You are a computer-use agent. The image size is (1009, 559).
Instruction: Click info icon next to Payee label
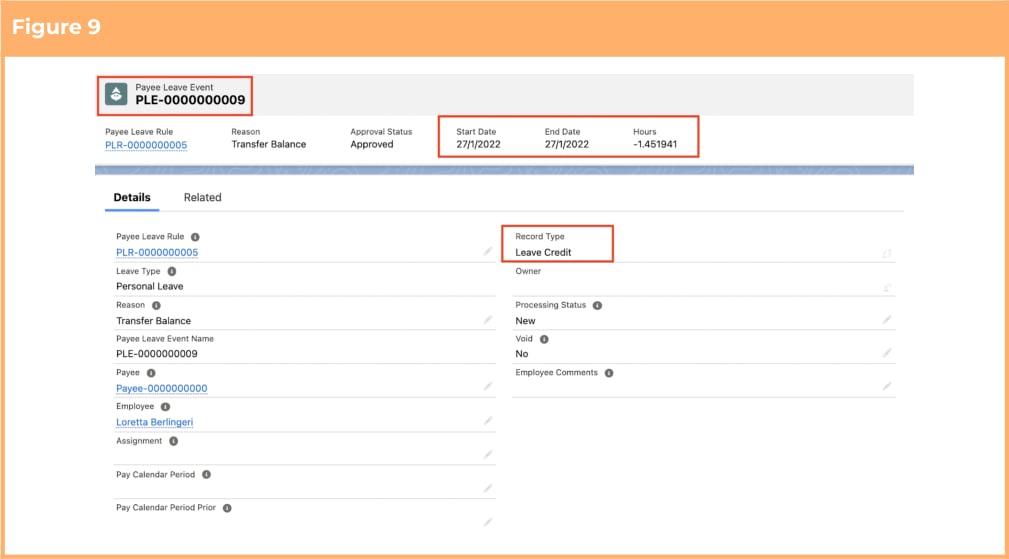[151, 373]
